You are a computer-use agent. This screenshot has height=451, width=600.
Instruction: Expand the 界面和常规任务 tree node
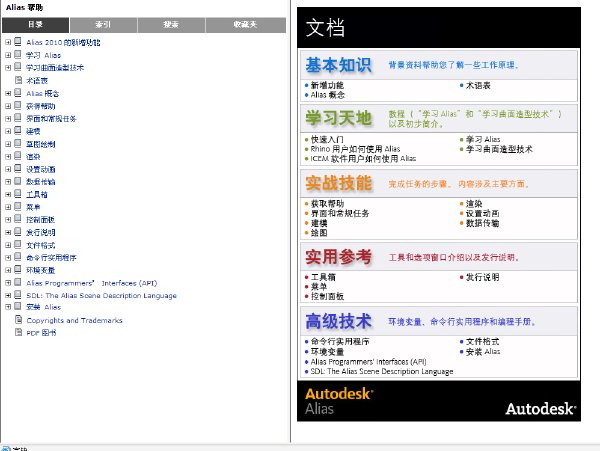click(x=8, y=119)
